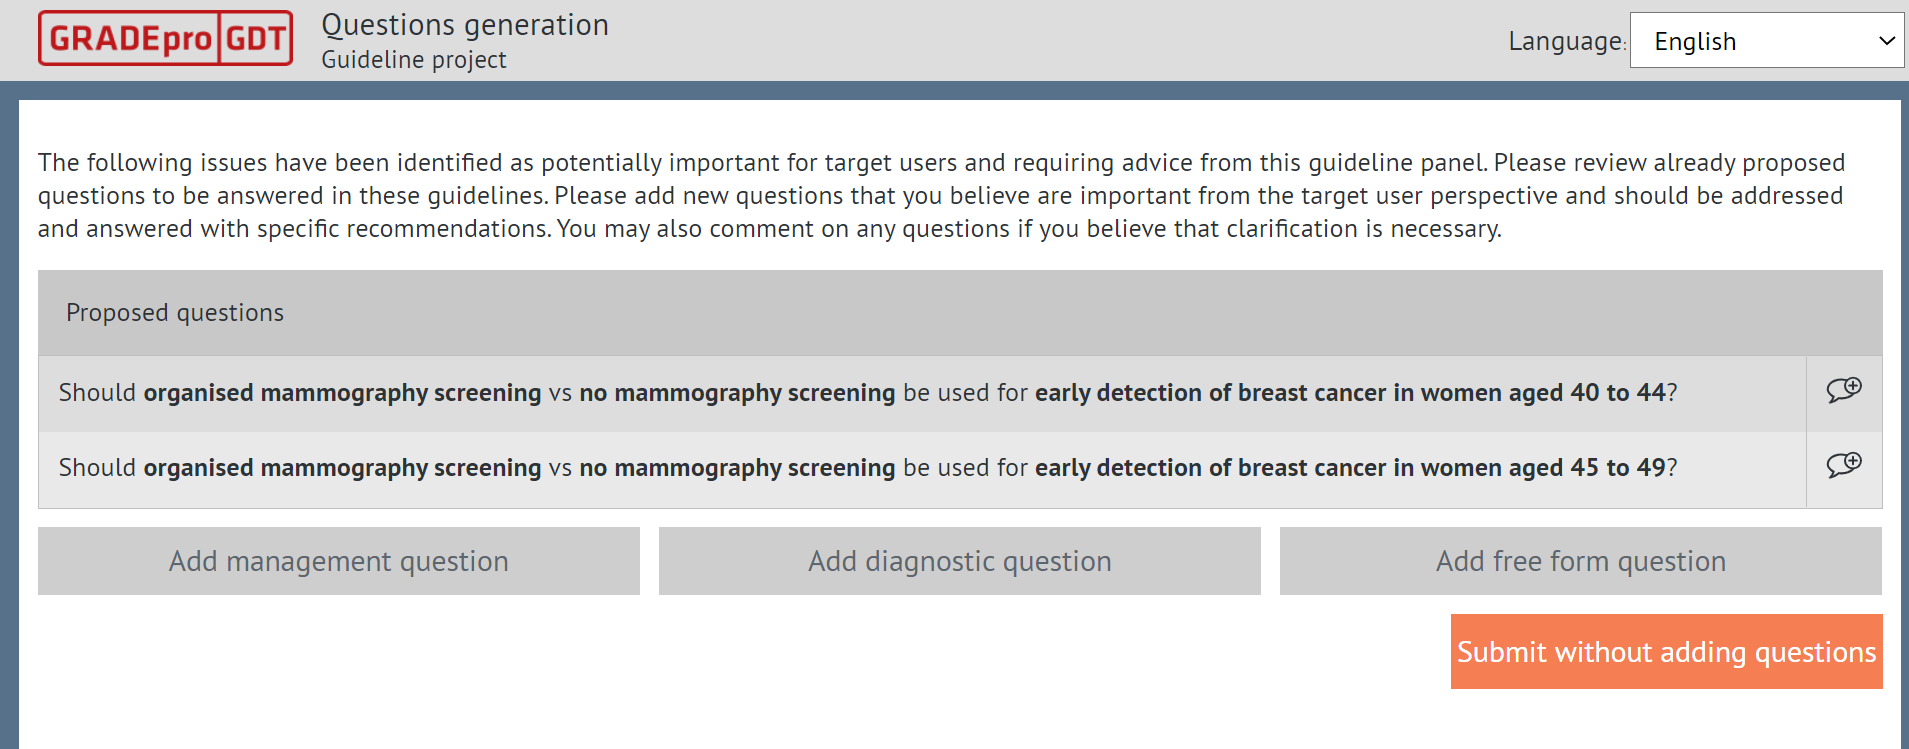1909x749 pixels.
Task: Click the plus-bubble comment icon in the top question row
Action: pyautogui.click(x=1843, y=392)
